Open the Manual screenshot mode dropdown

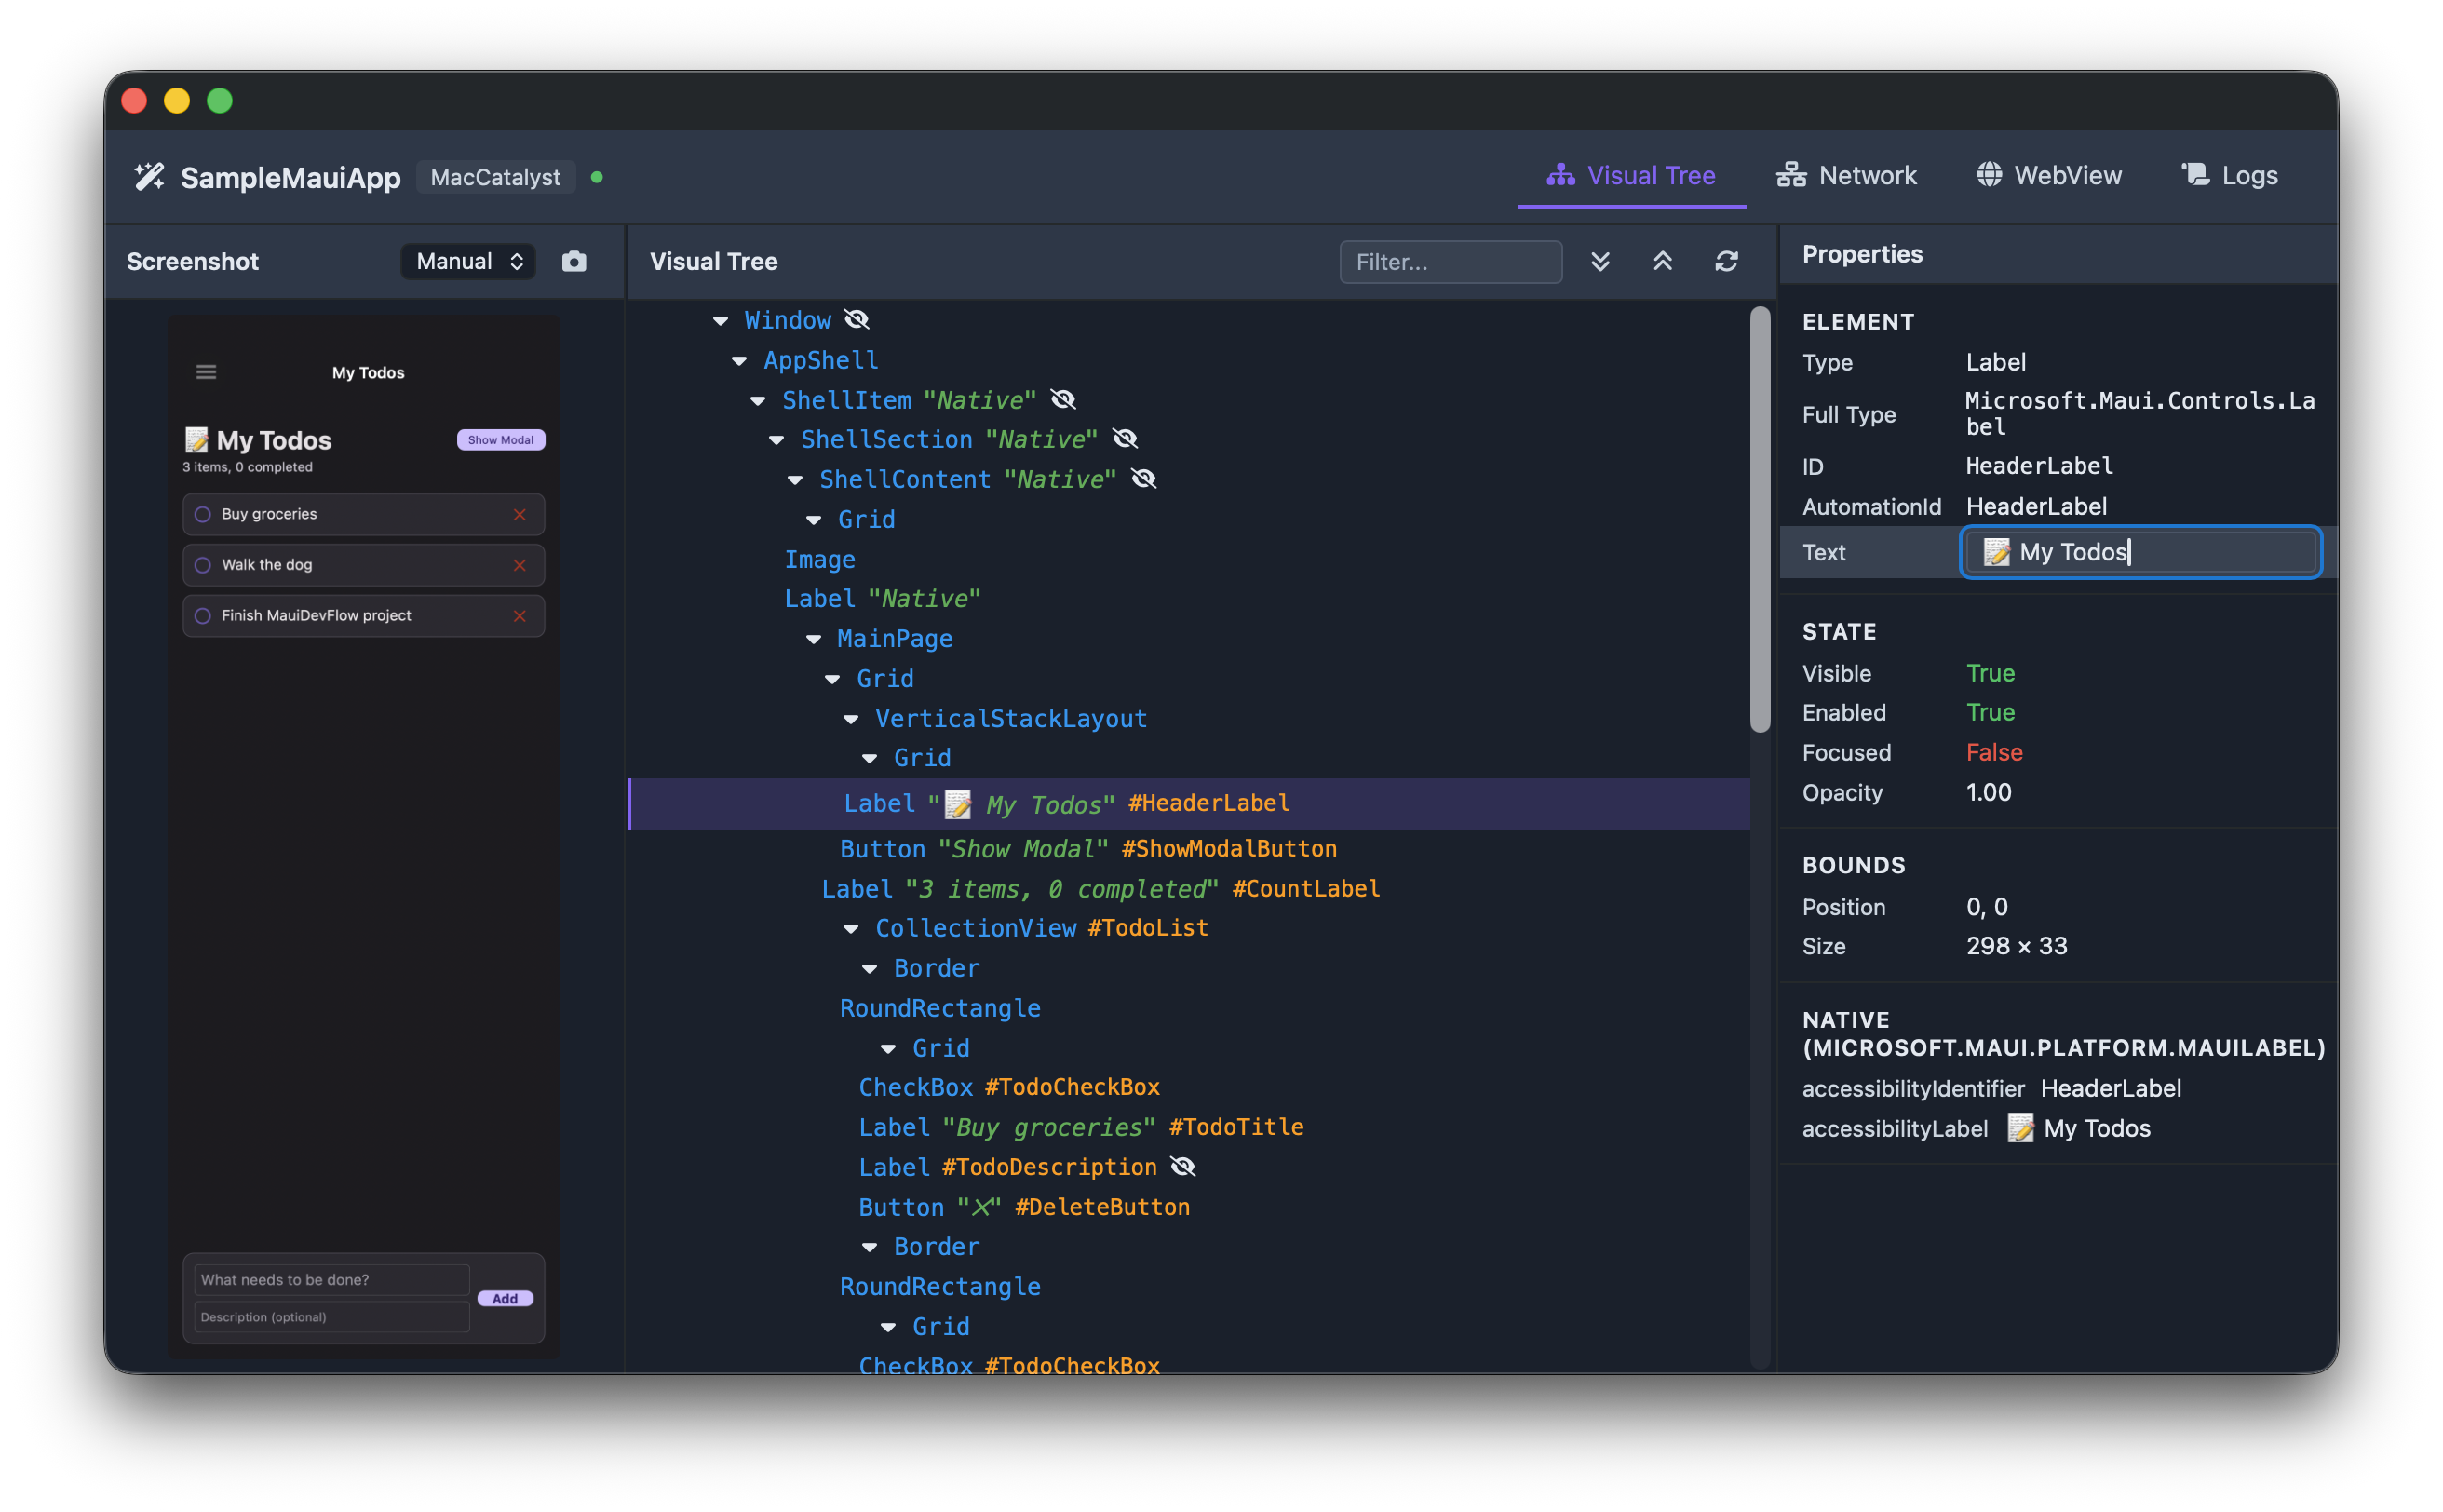point(467,261)
